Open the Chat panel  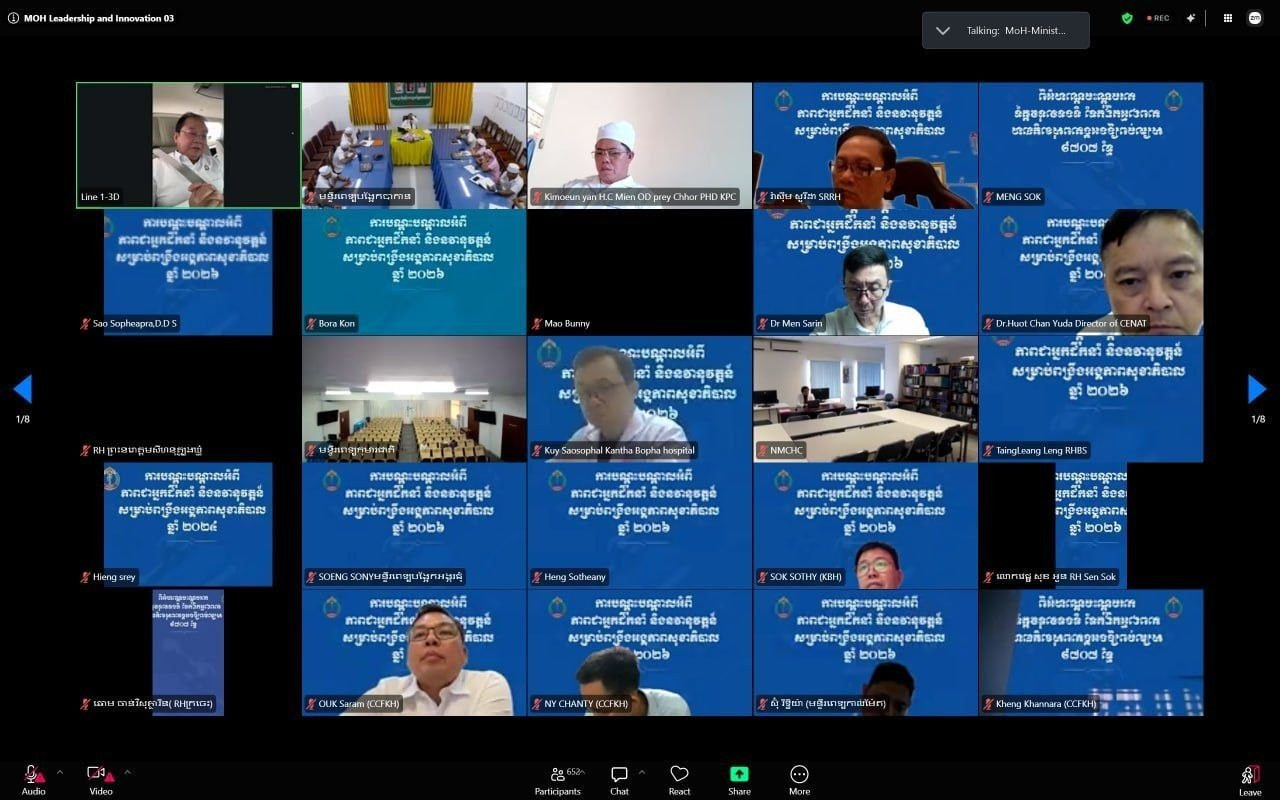(x=619, y=780)
